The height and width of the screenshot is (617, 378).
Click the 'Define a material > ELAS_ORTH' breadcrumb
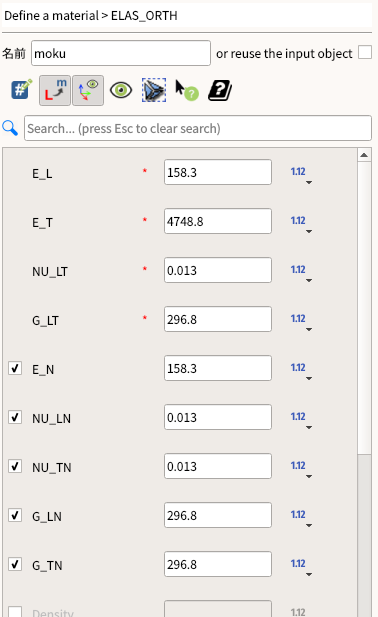(91, 16)
